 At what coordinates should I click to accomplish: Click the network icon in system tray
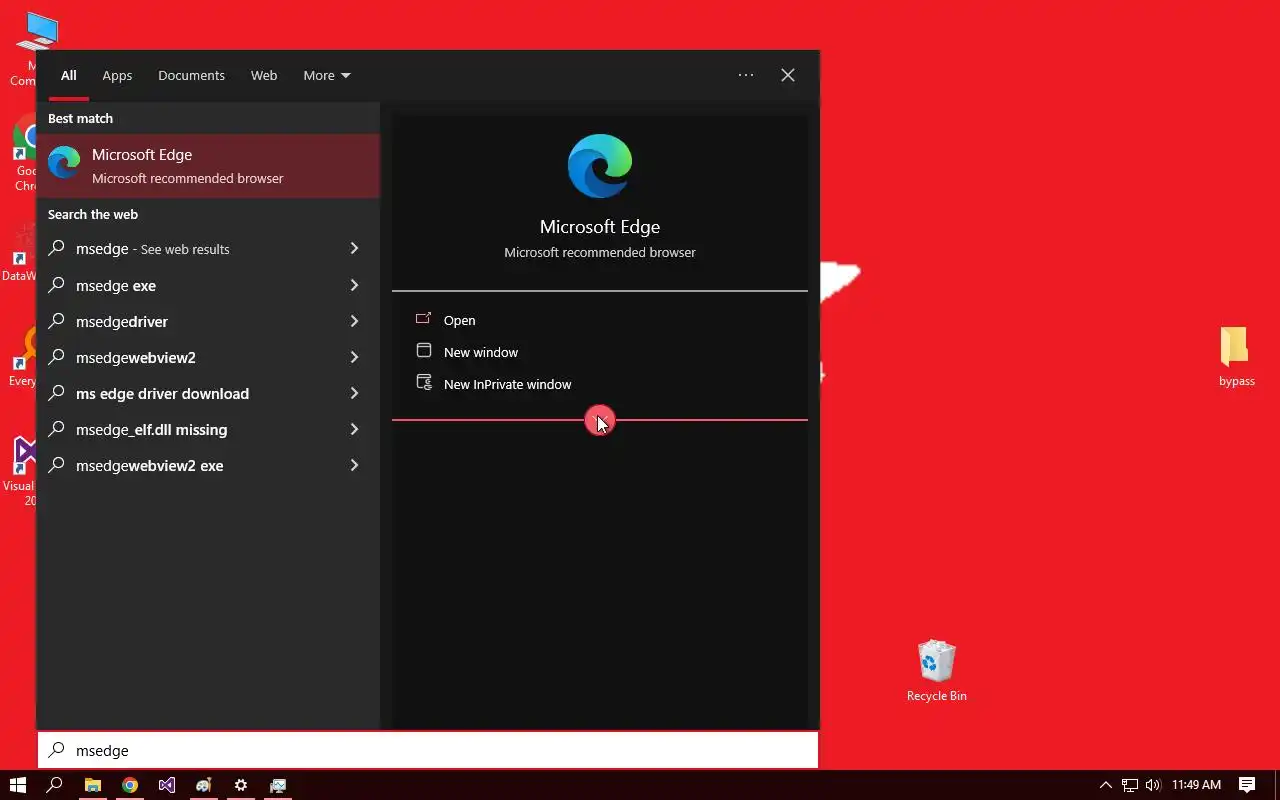pyautogui.click(x=1130, y=785)
